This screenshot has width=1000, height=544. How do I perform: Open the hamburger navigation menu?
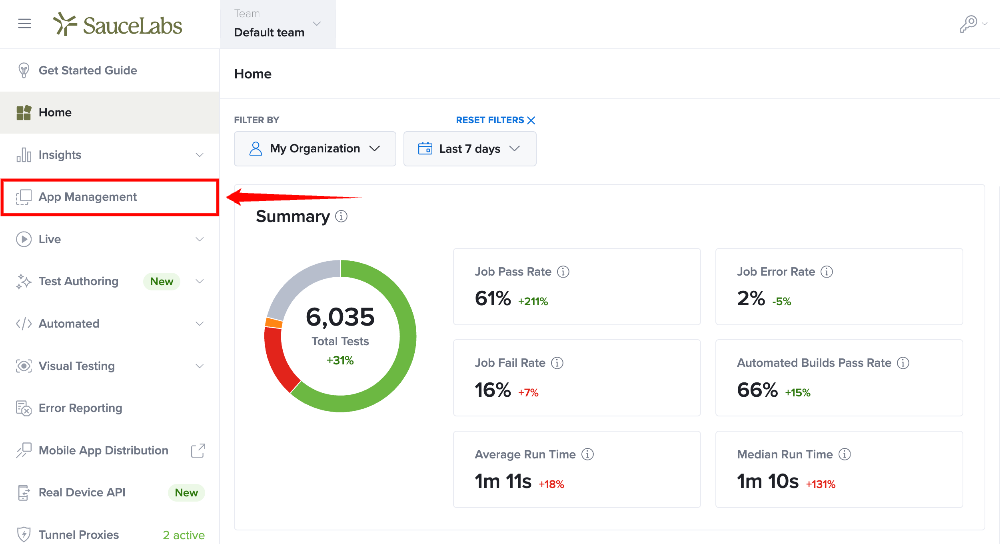[24, 24]
